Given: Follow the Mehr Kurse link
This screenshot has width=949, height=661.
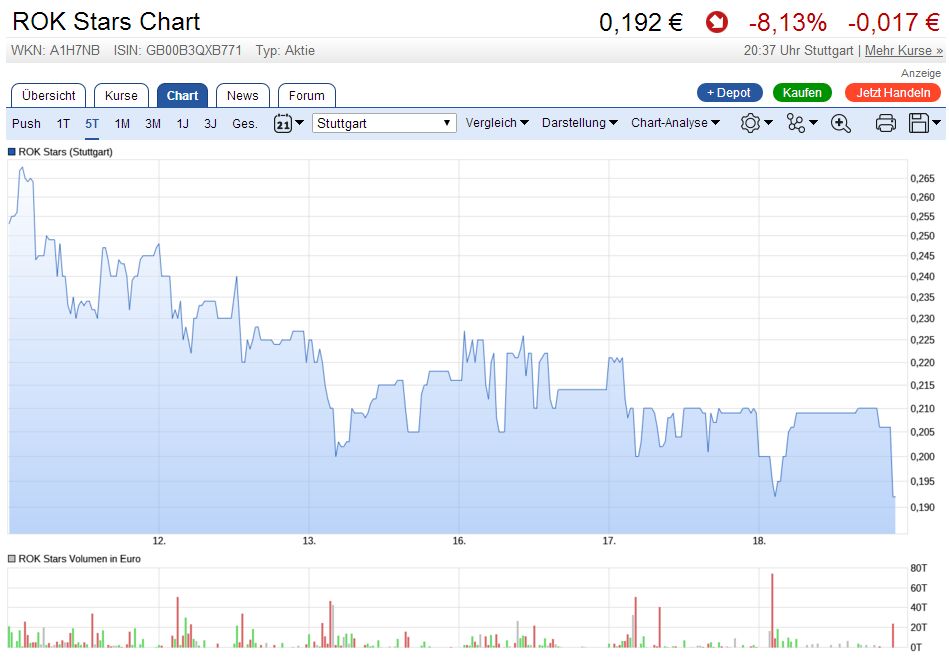Looking at the screenshot, I should [904, 51].
